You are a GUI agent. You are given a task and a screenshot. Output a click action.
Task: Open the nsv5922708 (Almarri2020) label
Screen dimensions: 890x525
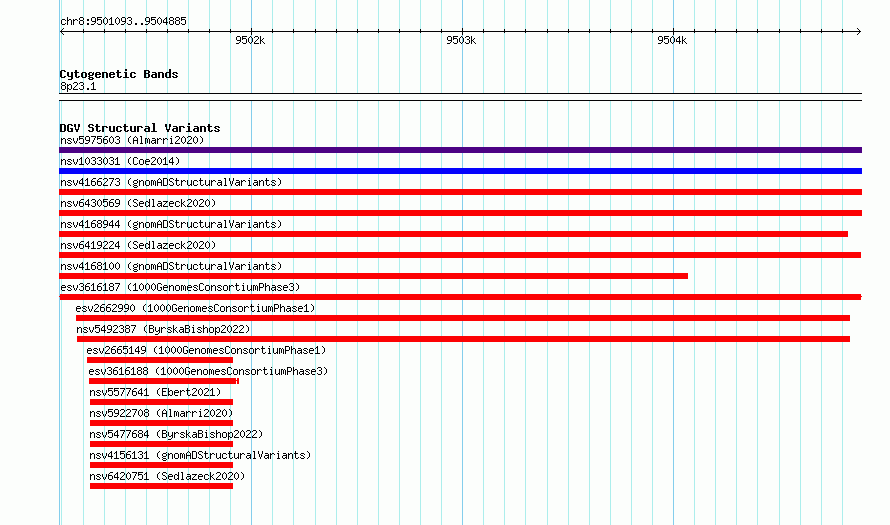pos(161,413)
